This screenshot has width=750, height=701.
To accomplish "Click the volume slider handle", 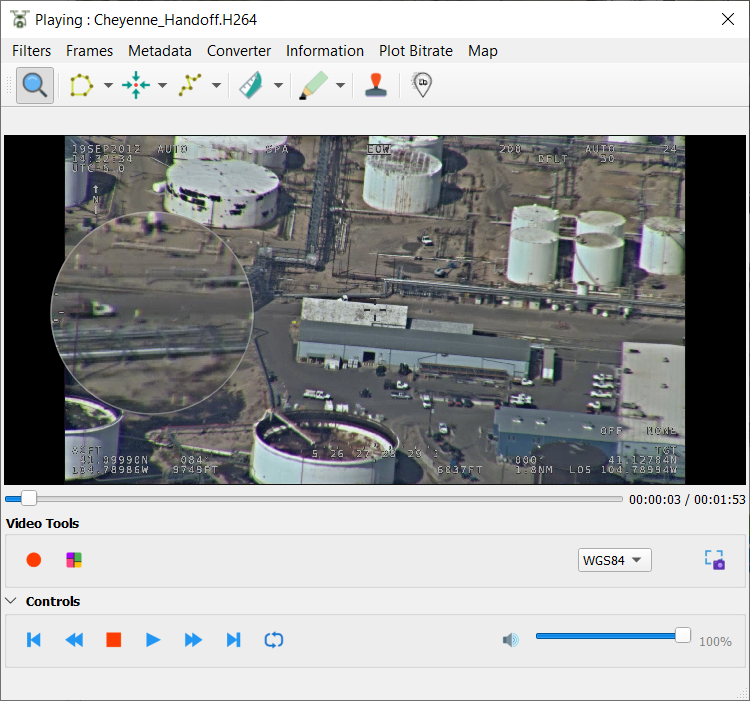I will coord(683,635).
